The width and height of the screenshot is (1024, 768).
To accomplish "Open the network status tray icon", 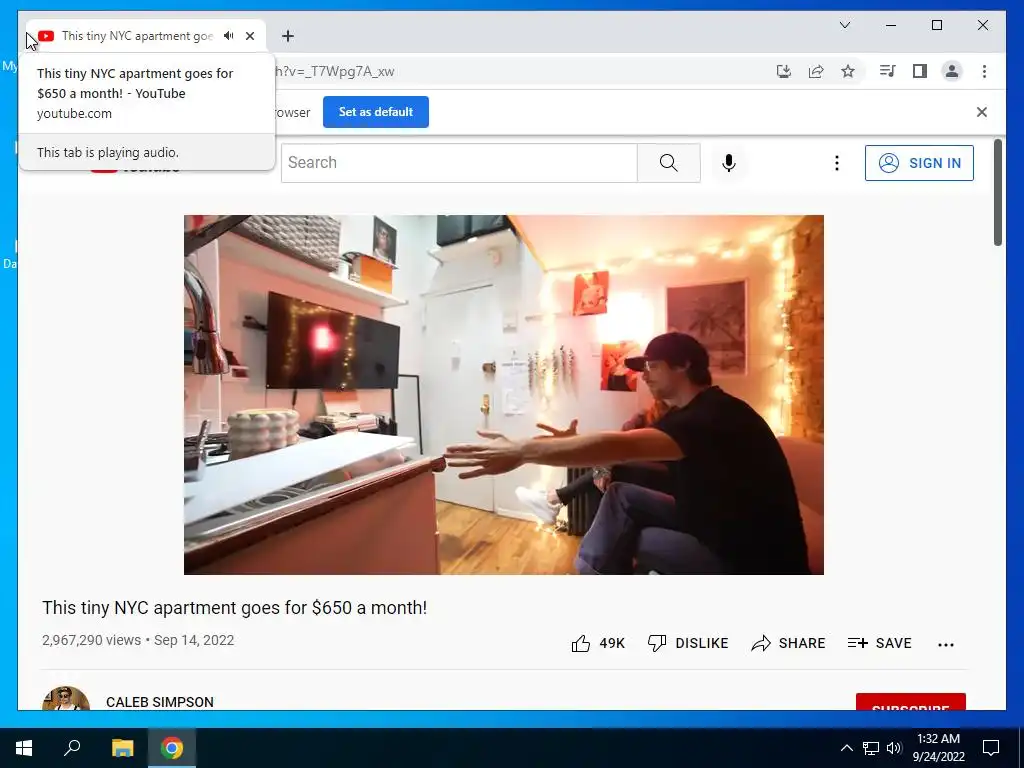I will (871, 748).
